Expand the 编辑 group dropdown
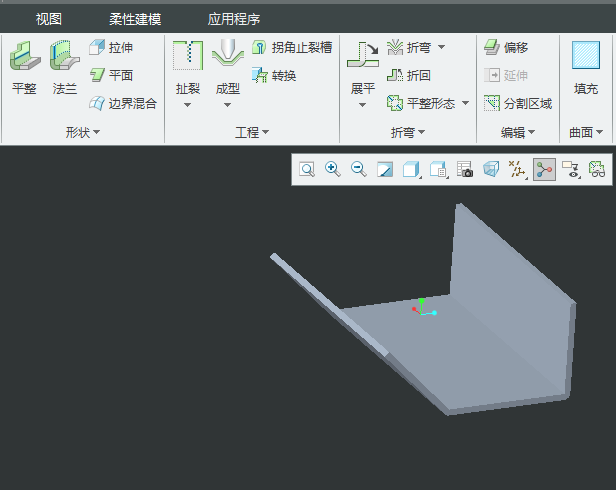This screenshot has width=616, height=490. (518, 132)
